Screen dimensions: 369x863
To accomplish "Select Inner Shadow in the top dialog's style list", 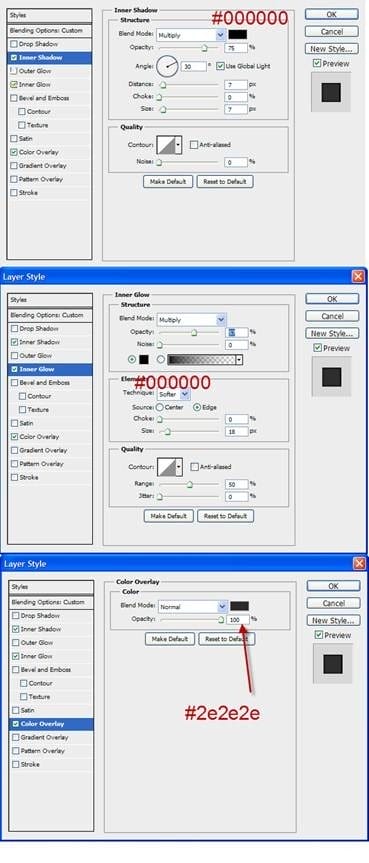I will tap(50, 57).
